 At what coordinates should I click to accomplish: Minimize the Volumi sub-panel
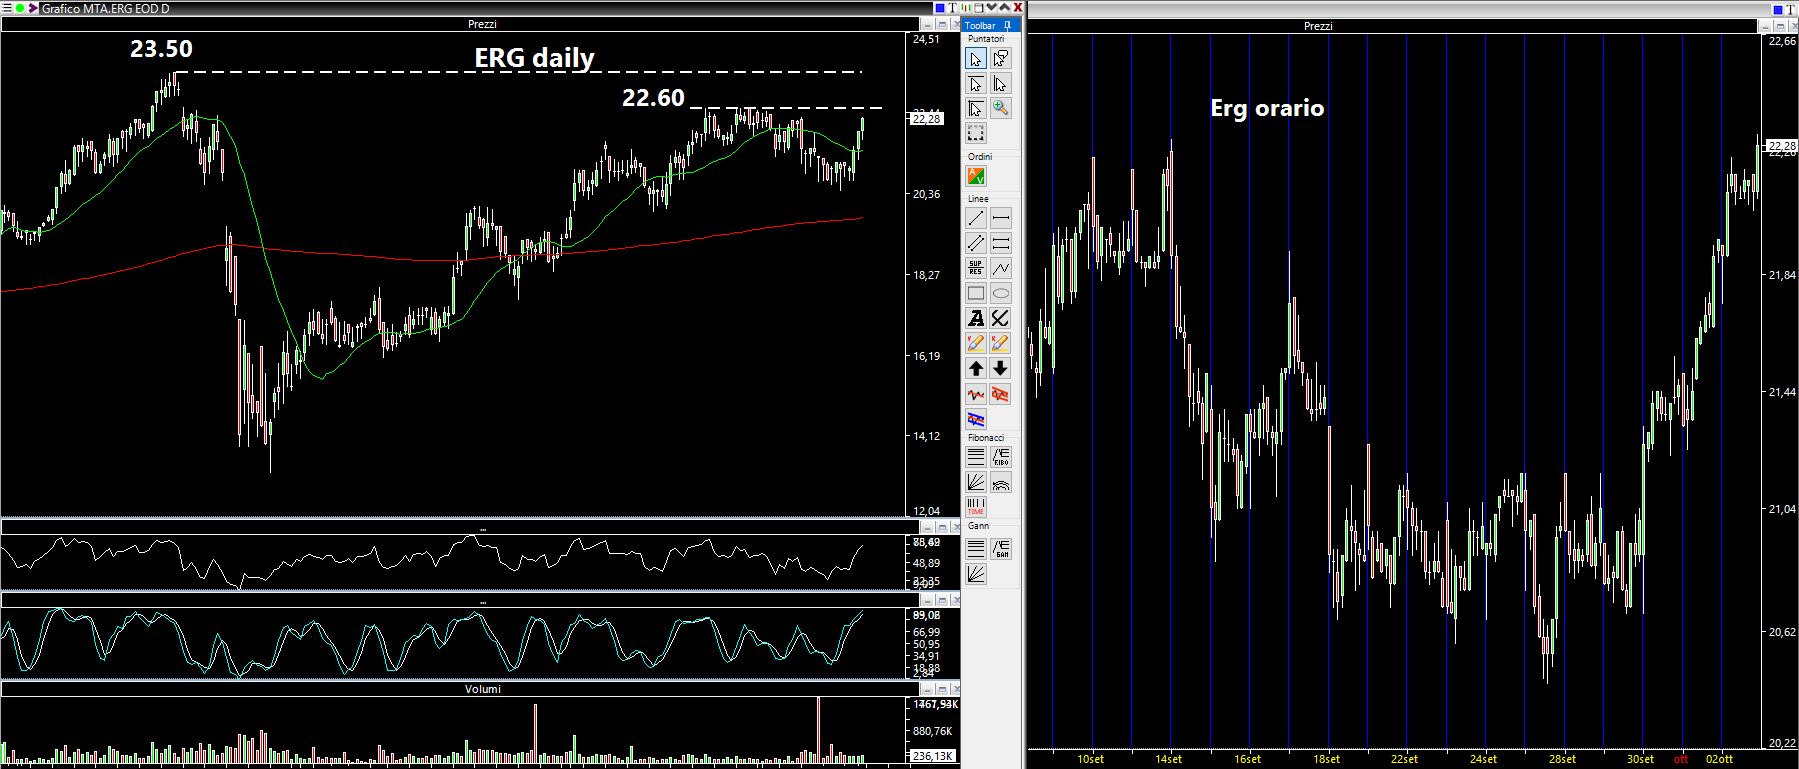(x=927, y=690)
